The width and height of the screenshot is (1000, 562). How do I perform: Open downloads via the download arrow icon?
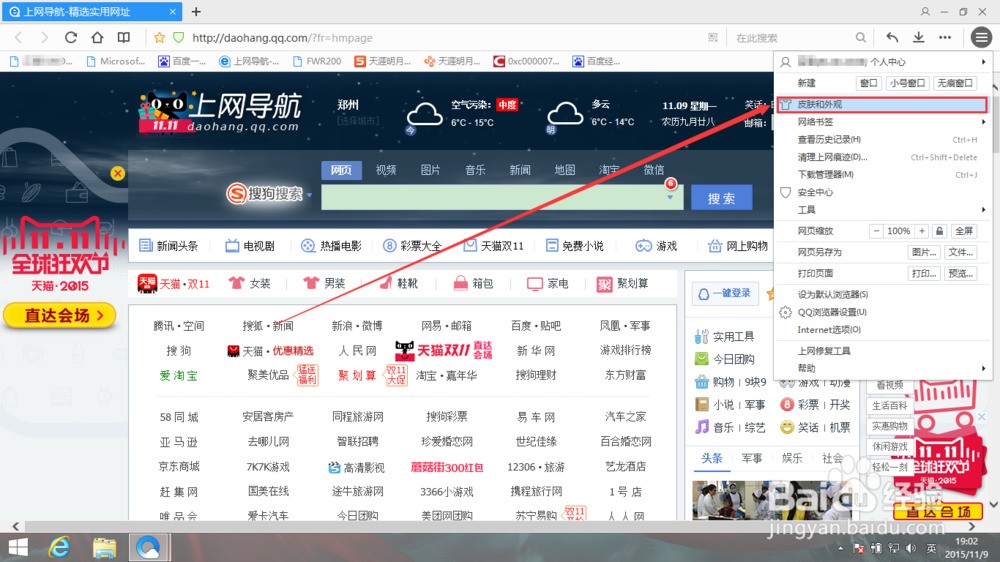pos(918,38)
